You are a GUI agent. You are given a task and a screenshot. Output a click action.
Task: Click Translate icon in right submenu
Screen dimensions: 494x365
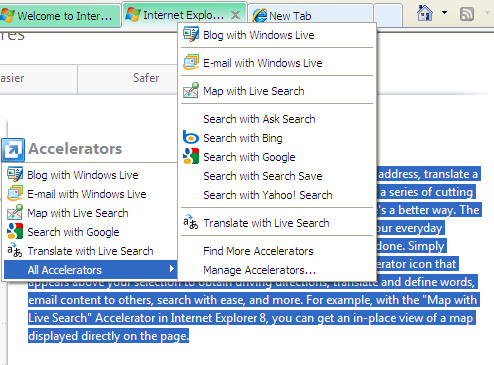click(191, 222)
